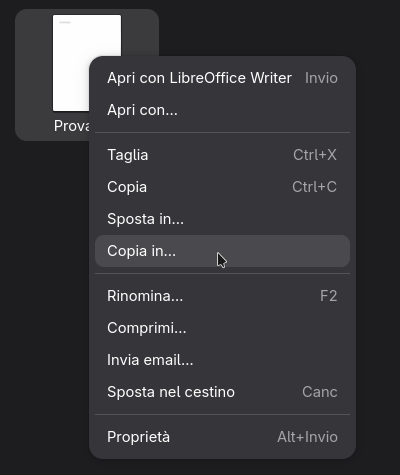Click the F2 shortcut hint beside Rinomina
400x475 pixels.
(x=329, y=296)
